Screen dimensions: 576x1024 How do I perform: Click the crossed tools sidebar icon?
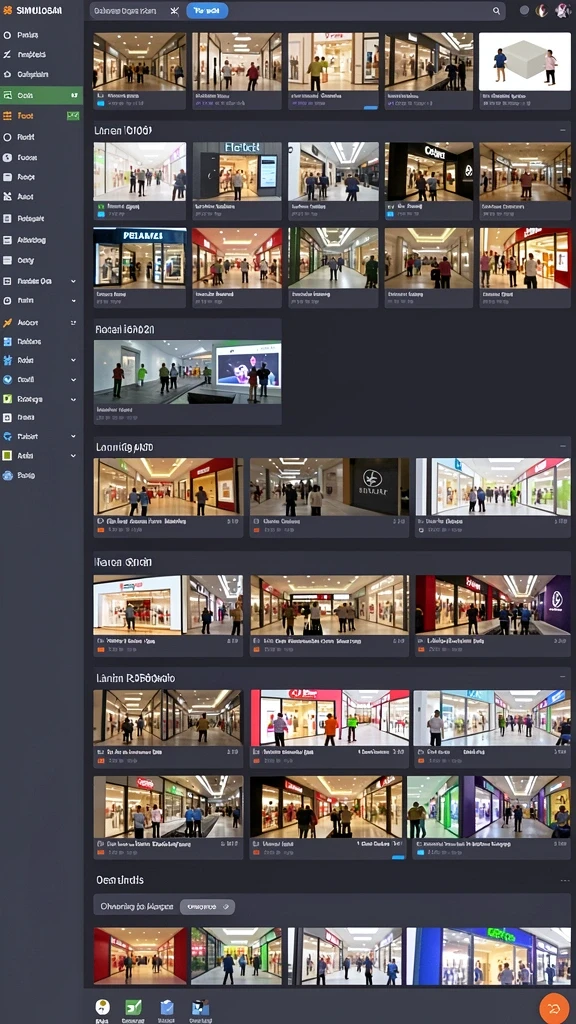point(7,196)
